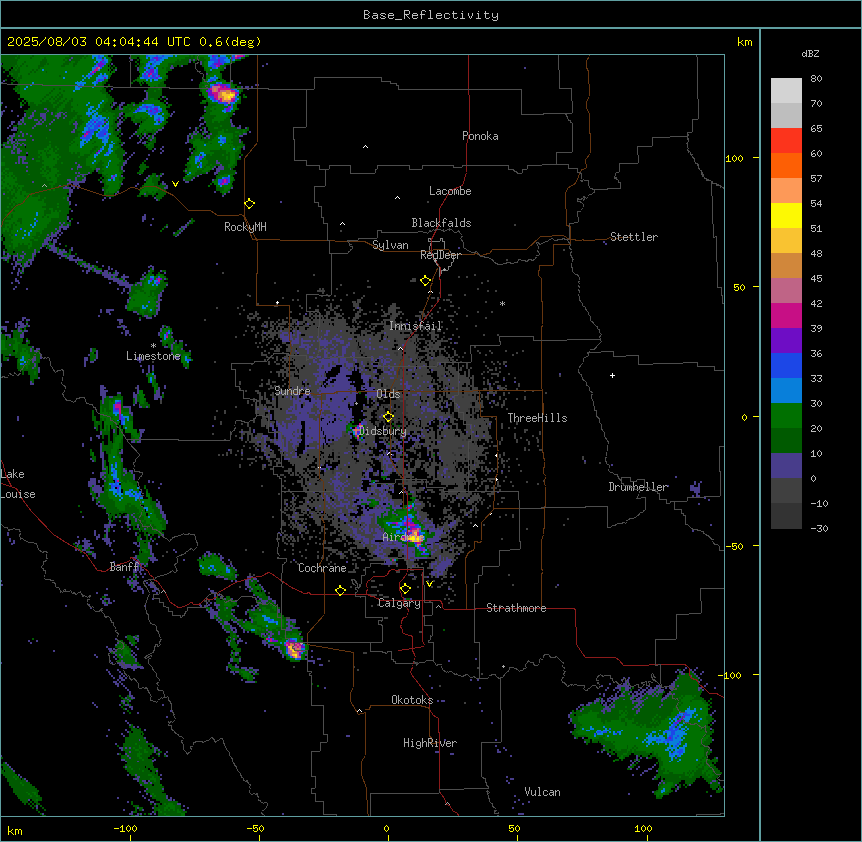Select the blue 33-36 dBZ legend swatch
862x842 pixels.
coord(786,365)
